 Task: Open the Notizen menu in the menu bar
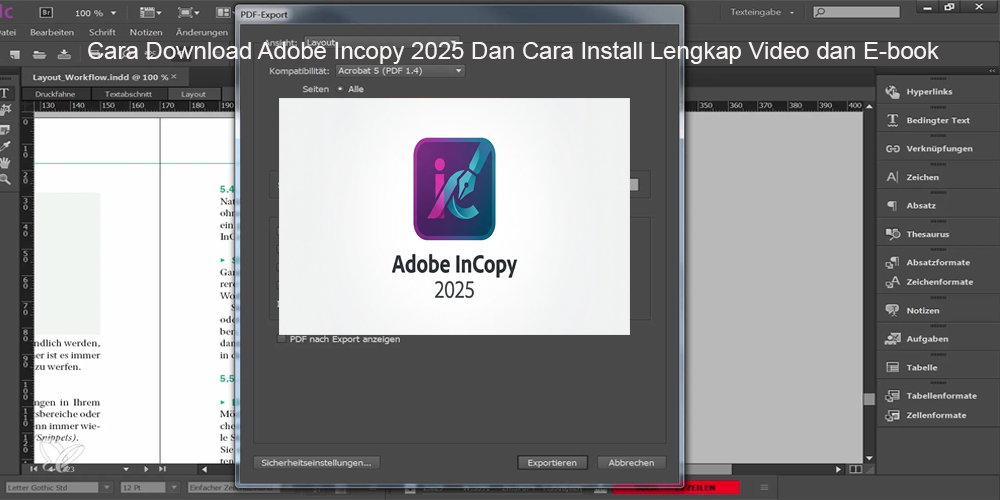(146, 32)
